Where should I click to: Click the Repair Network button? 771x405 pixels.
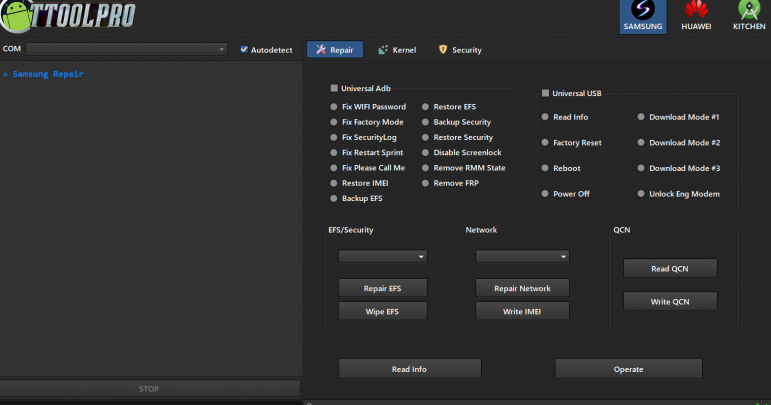[x=522, y=288]
